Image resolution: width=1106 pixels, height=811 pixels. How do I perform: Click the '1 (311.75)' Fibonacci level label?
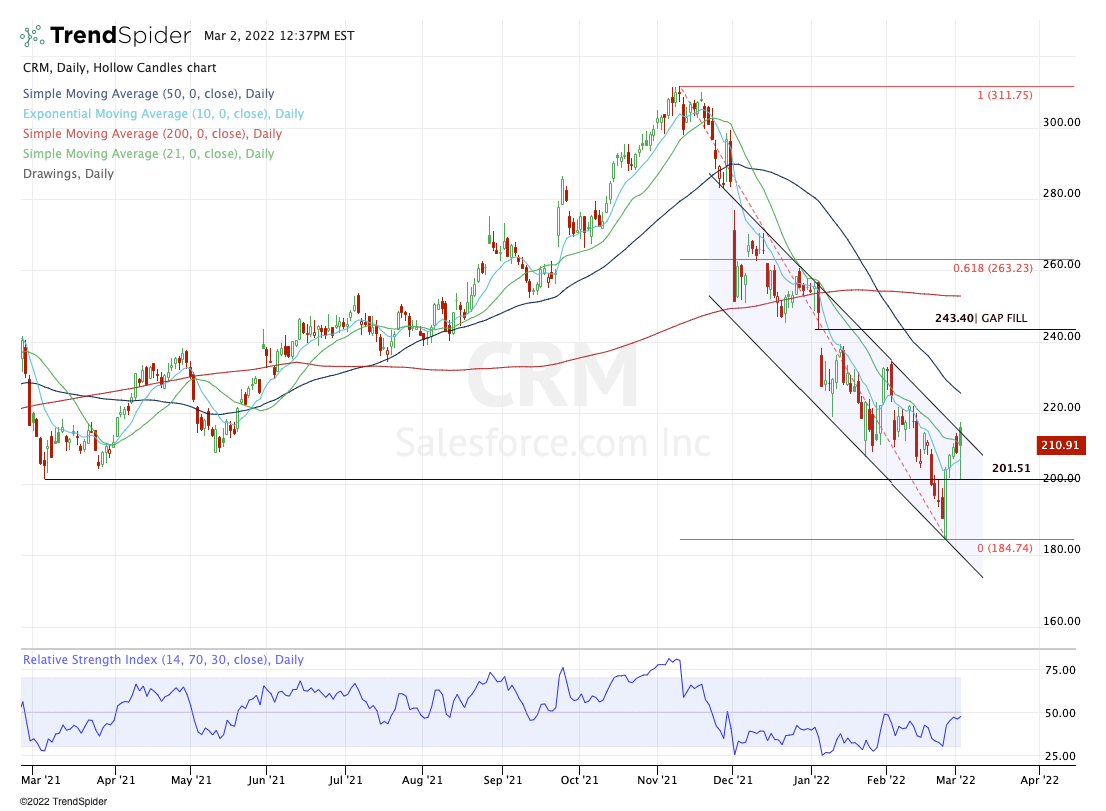pyautogui.click(x=1004, y=95)
